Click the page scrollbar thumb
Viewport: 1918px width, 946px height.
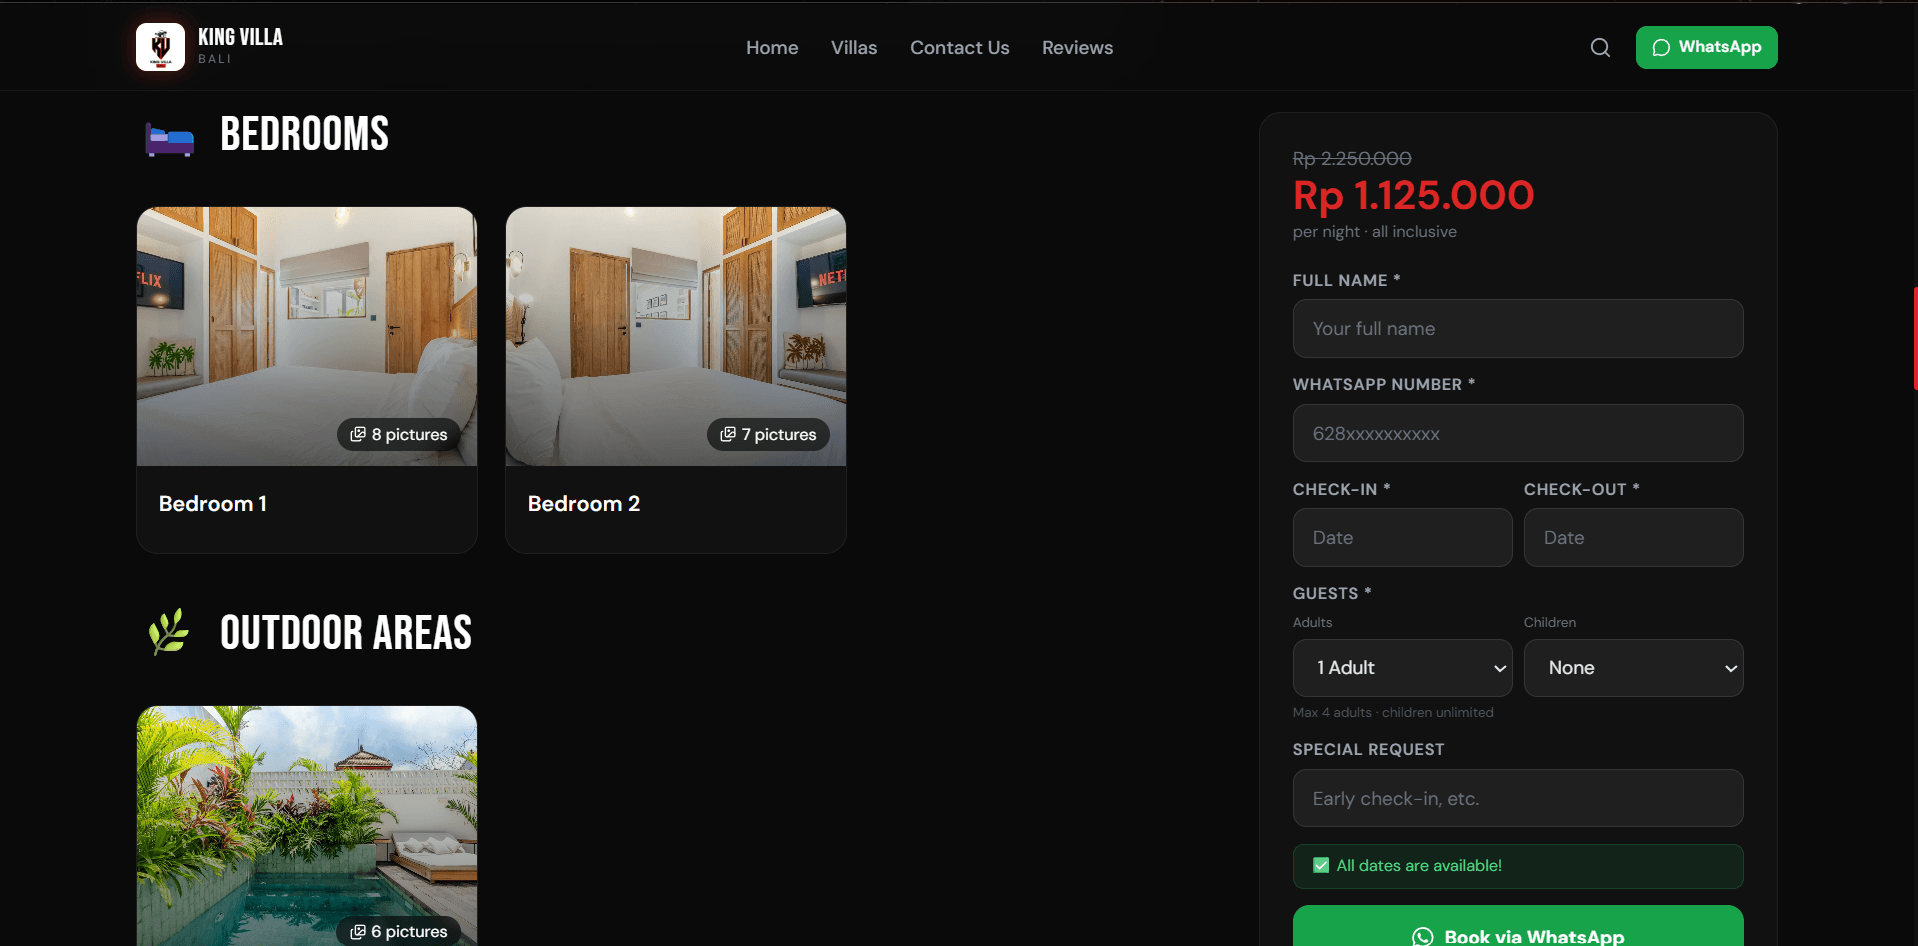click(1915, 338)
